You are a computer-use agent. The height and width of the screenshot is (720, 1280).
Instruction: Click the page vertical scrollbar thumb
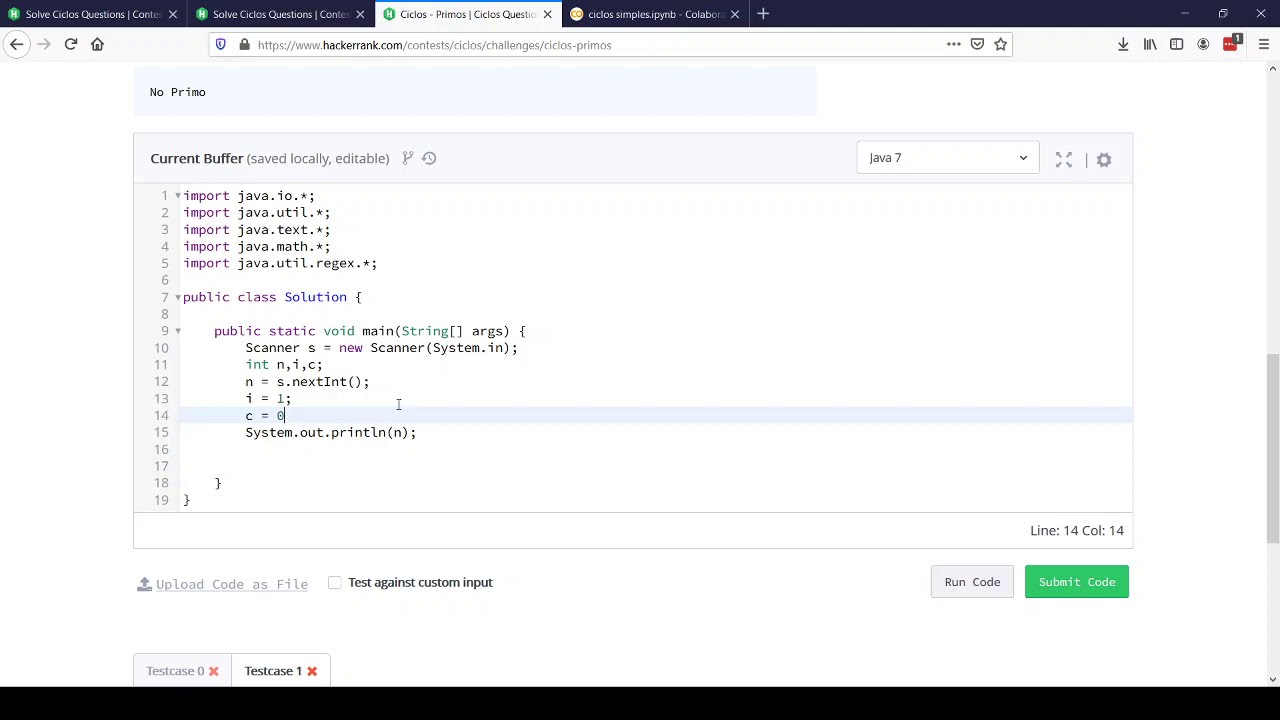coord(1273,448)
